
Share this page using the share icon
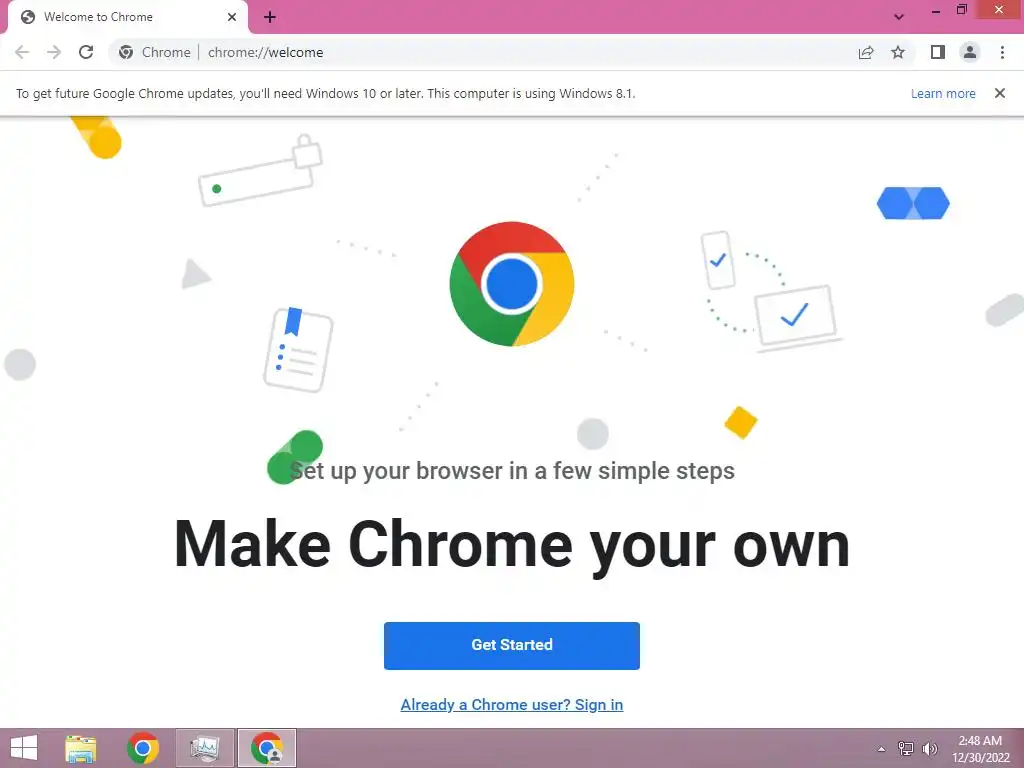pos(866,52)
